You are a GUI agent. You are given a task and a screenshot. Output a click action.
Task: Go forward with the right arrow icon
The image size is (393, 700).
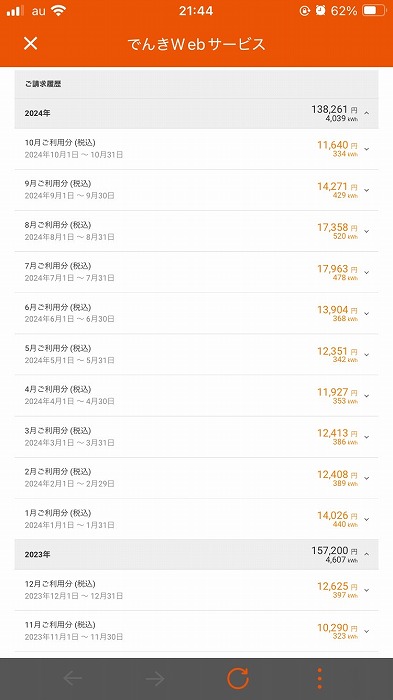[x=155, y=679]
